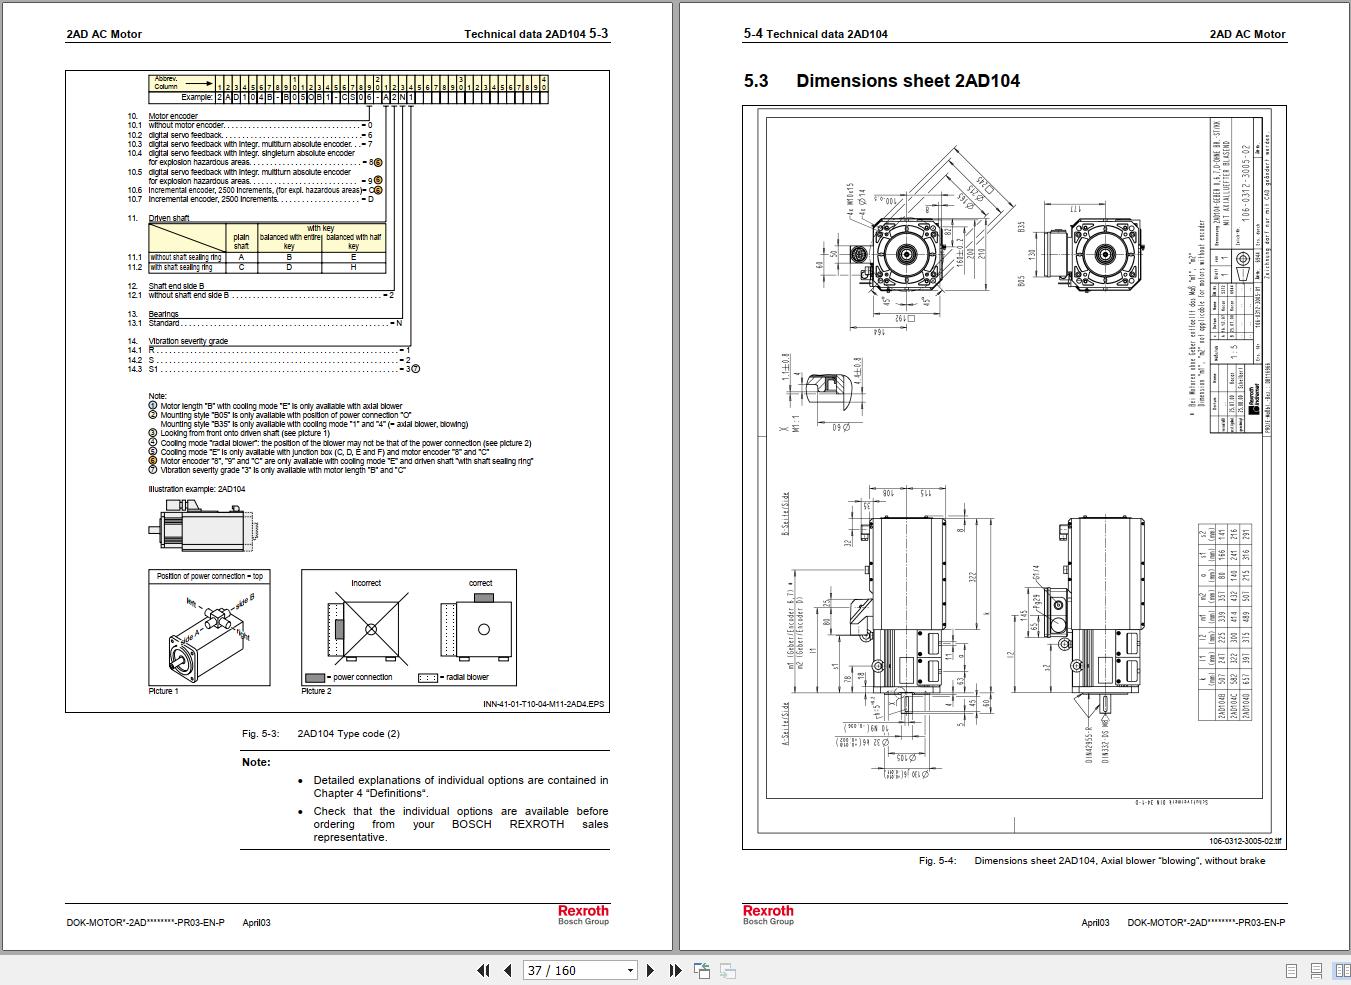The image size is (1351, 985).
Task: Switch to single page layout
Action: pyautogui.click(x=1289, y=969)
